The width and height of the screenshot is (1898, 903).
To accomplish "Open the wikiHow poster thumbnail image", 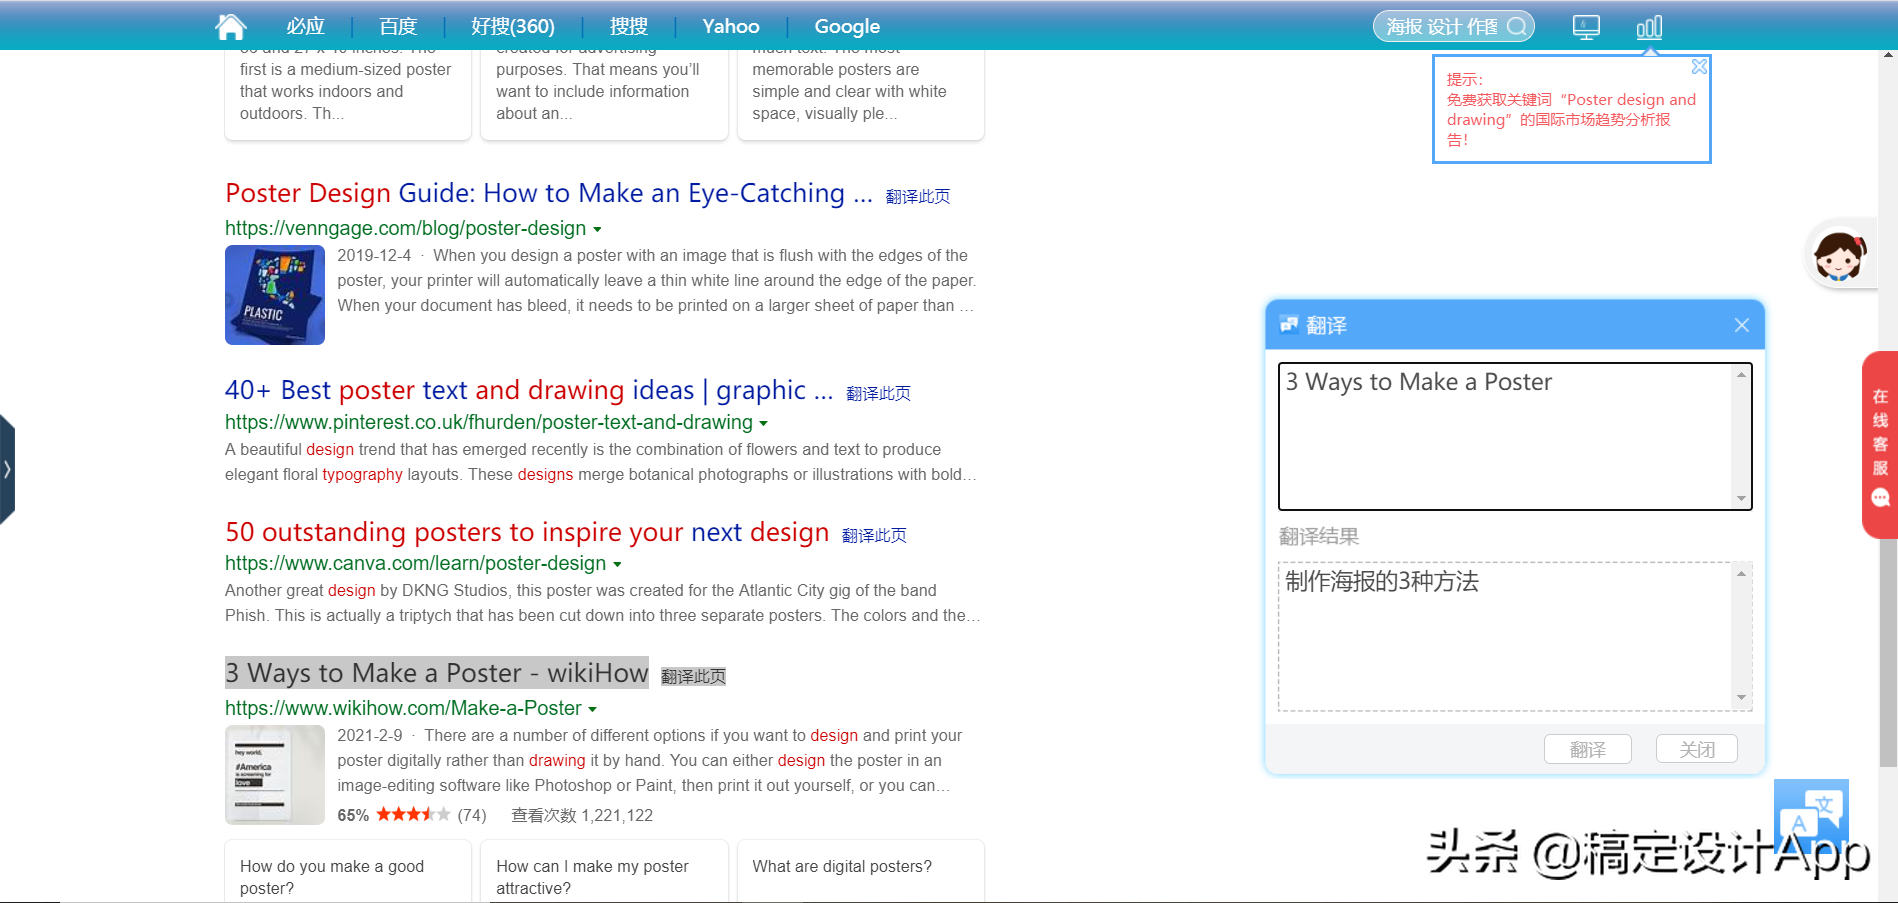I will 275,775.
